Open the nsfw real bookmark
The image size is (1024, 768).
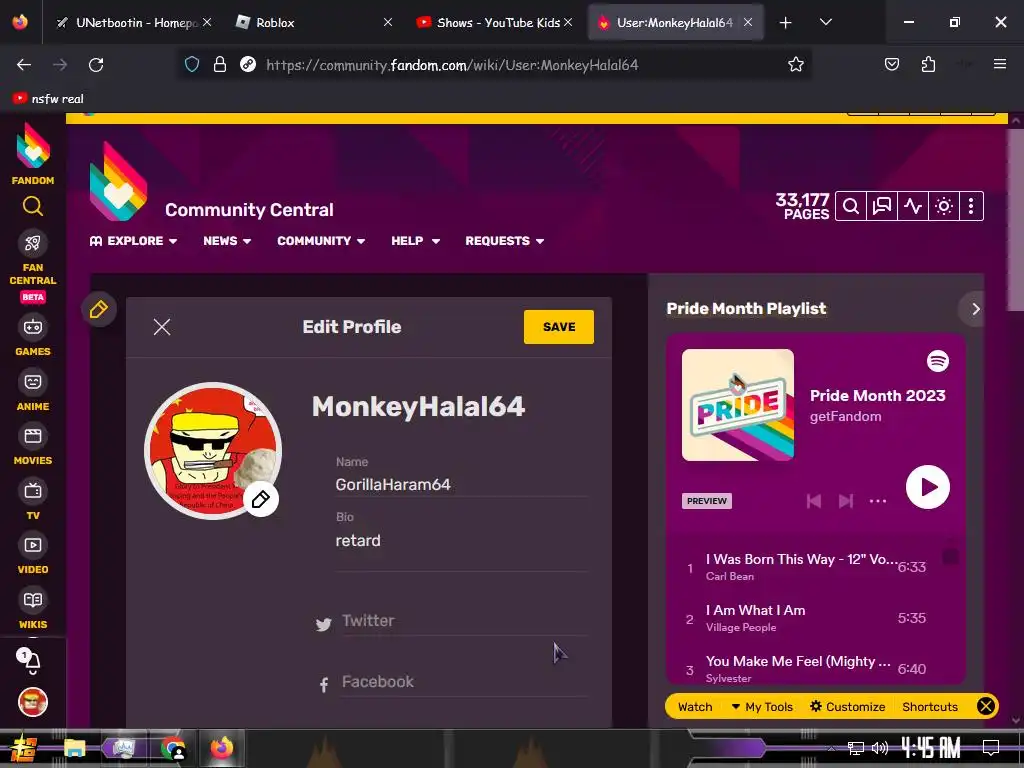[x=49, y=99]
